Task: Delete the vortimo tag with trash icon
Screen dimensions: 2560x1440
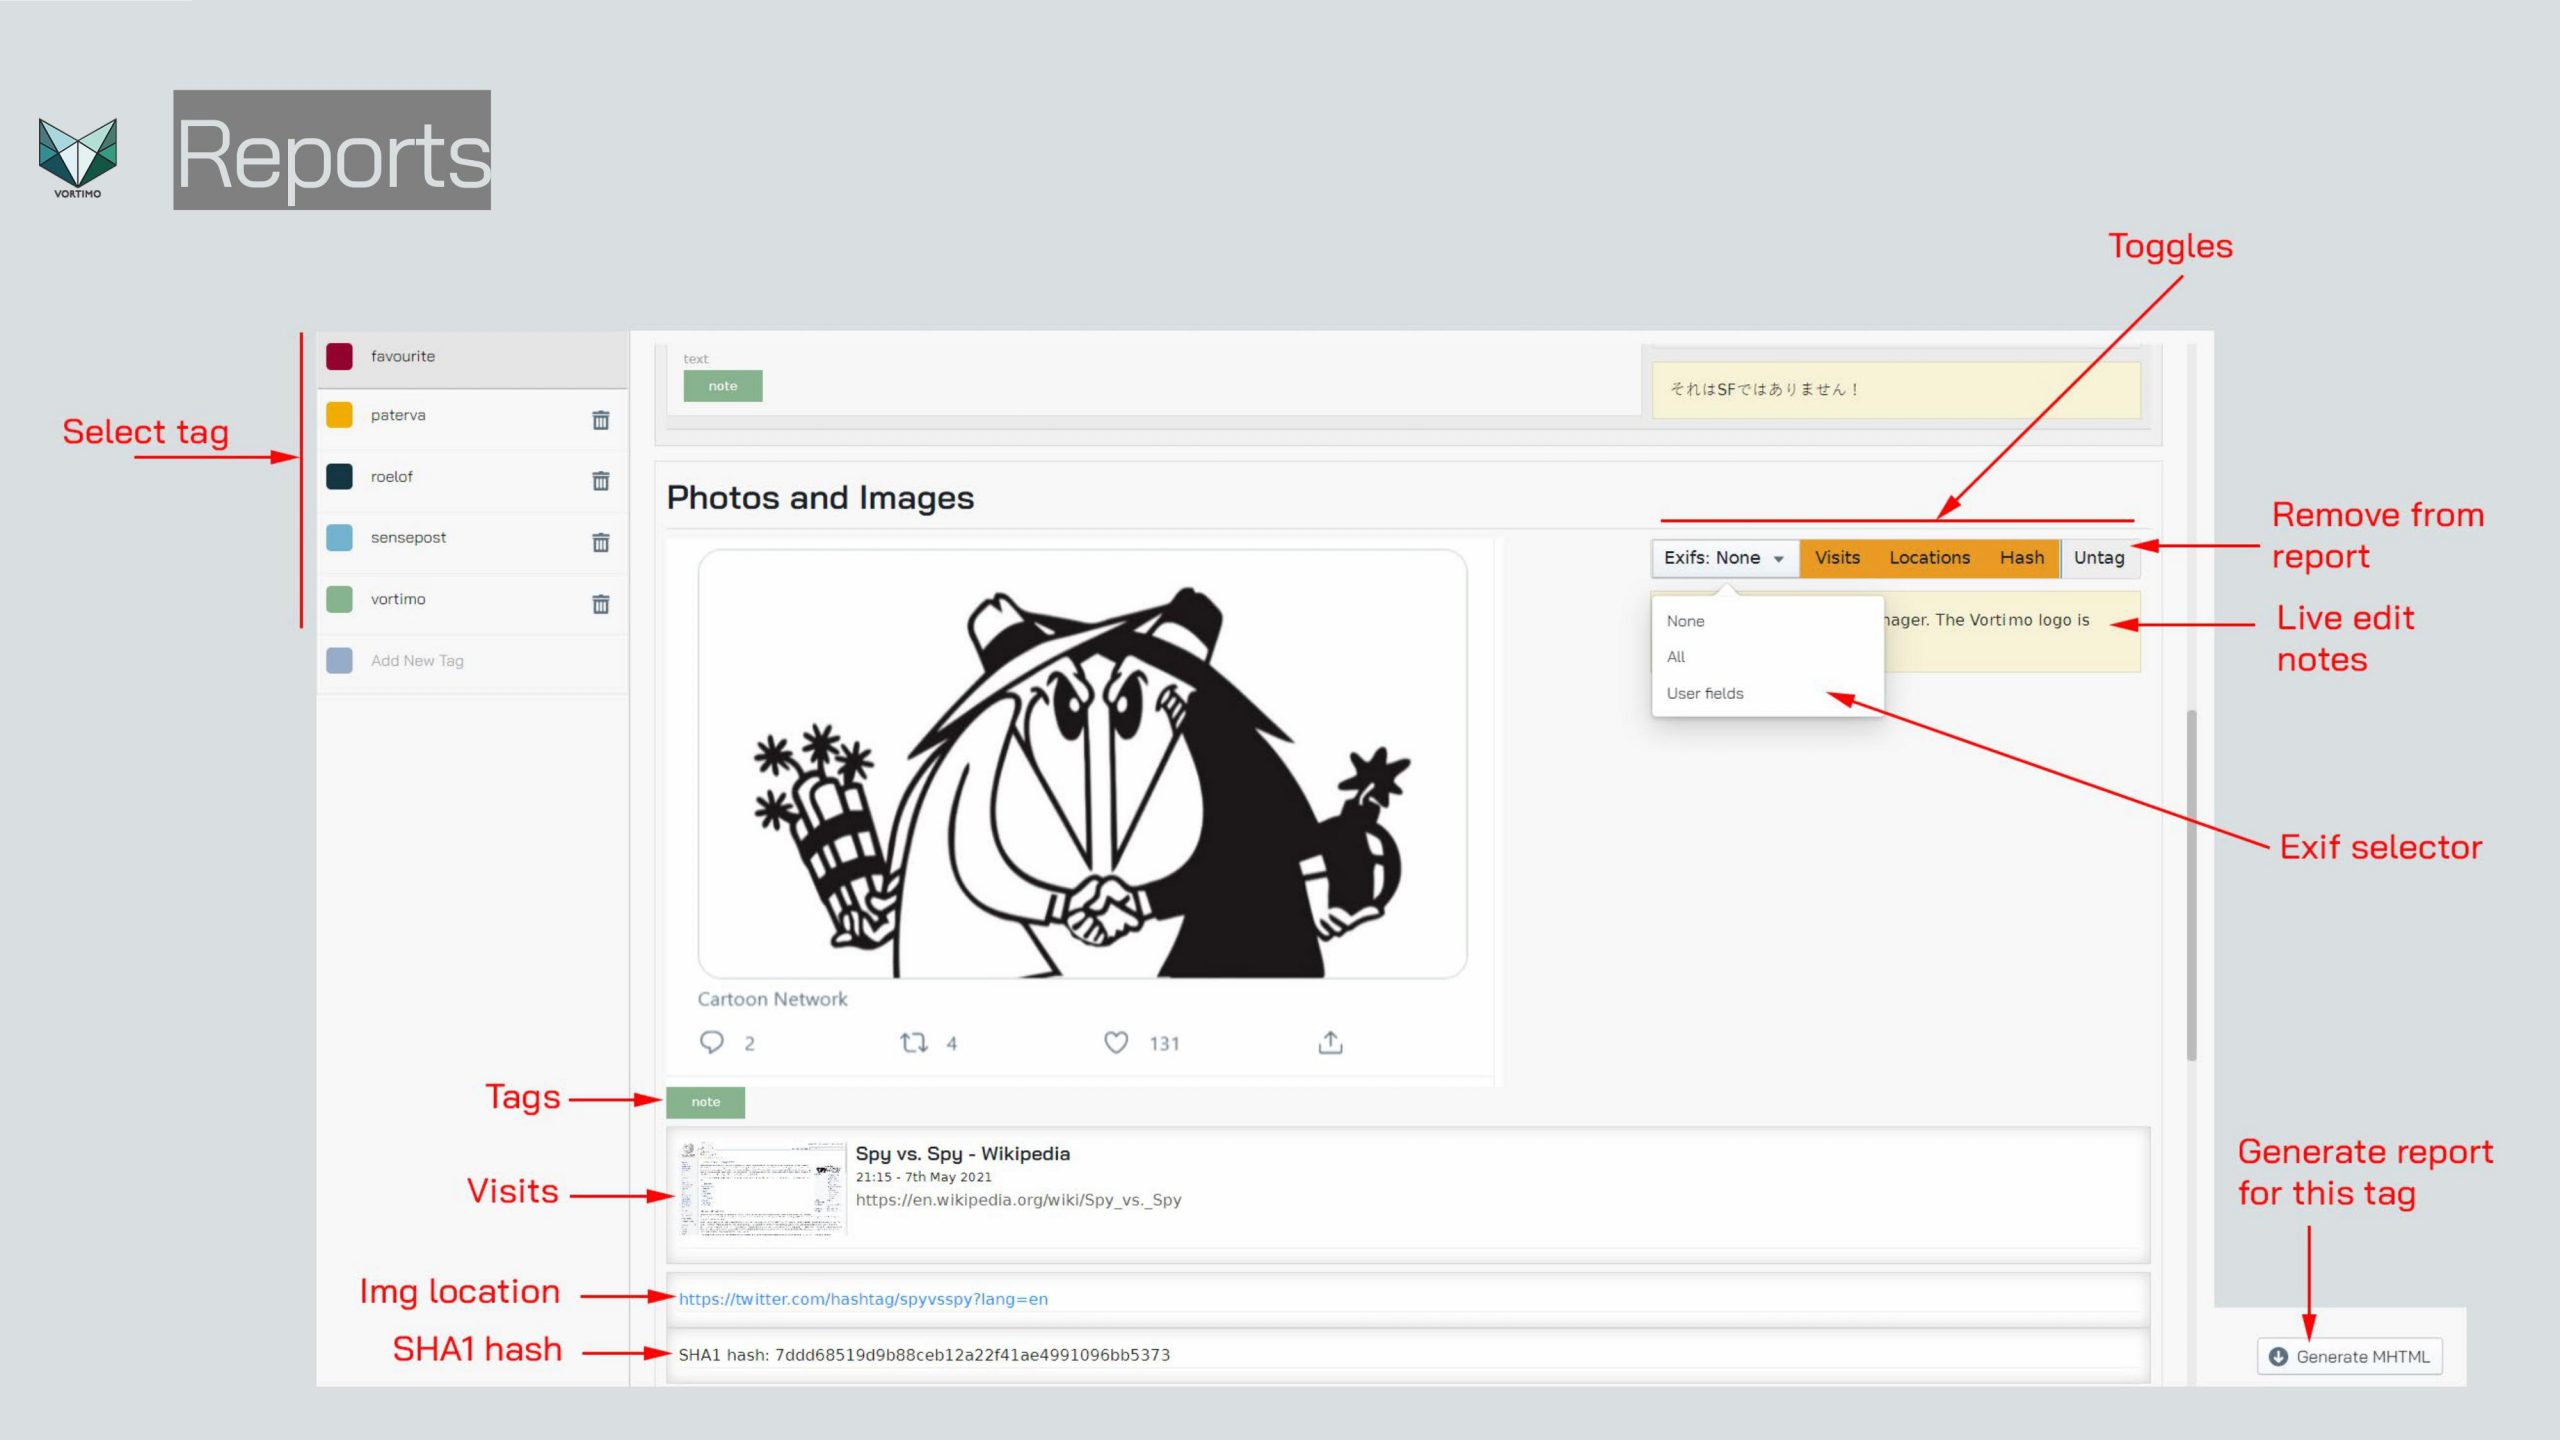Action: [600, 604]
